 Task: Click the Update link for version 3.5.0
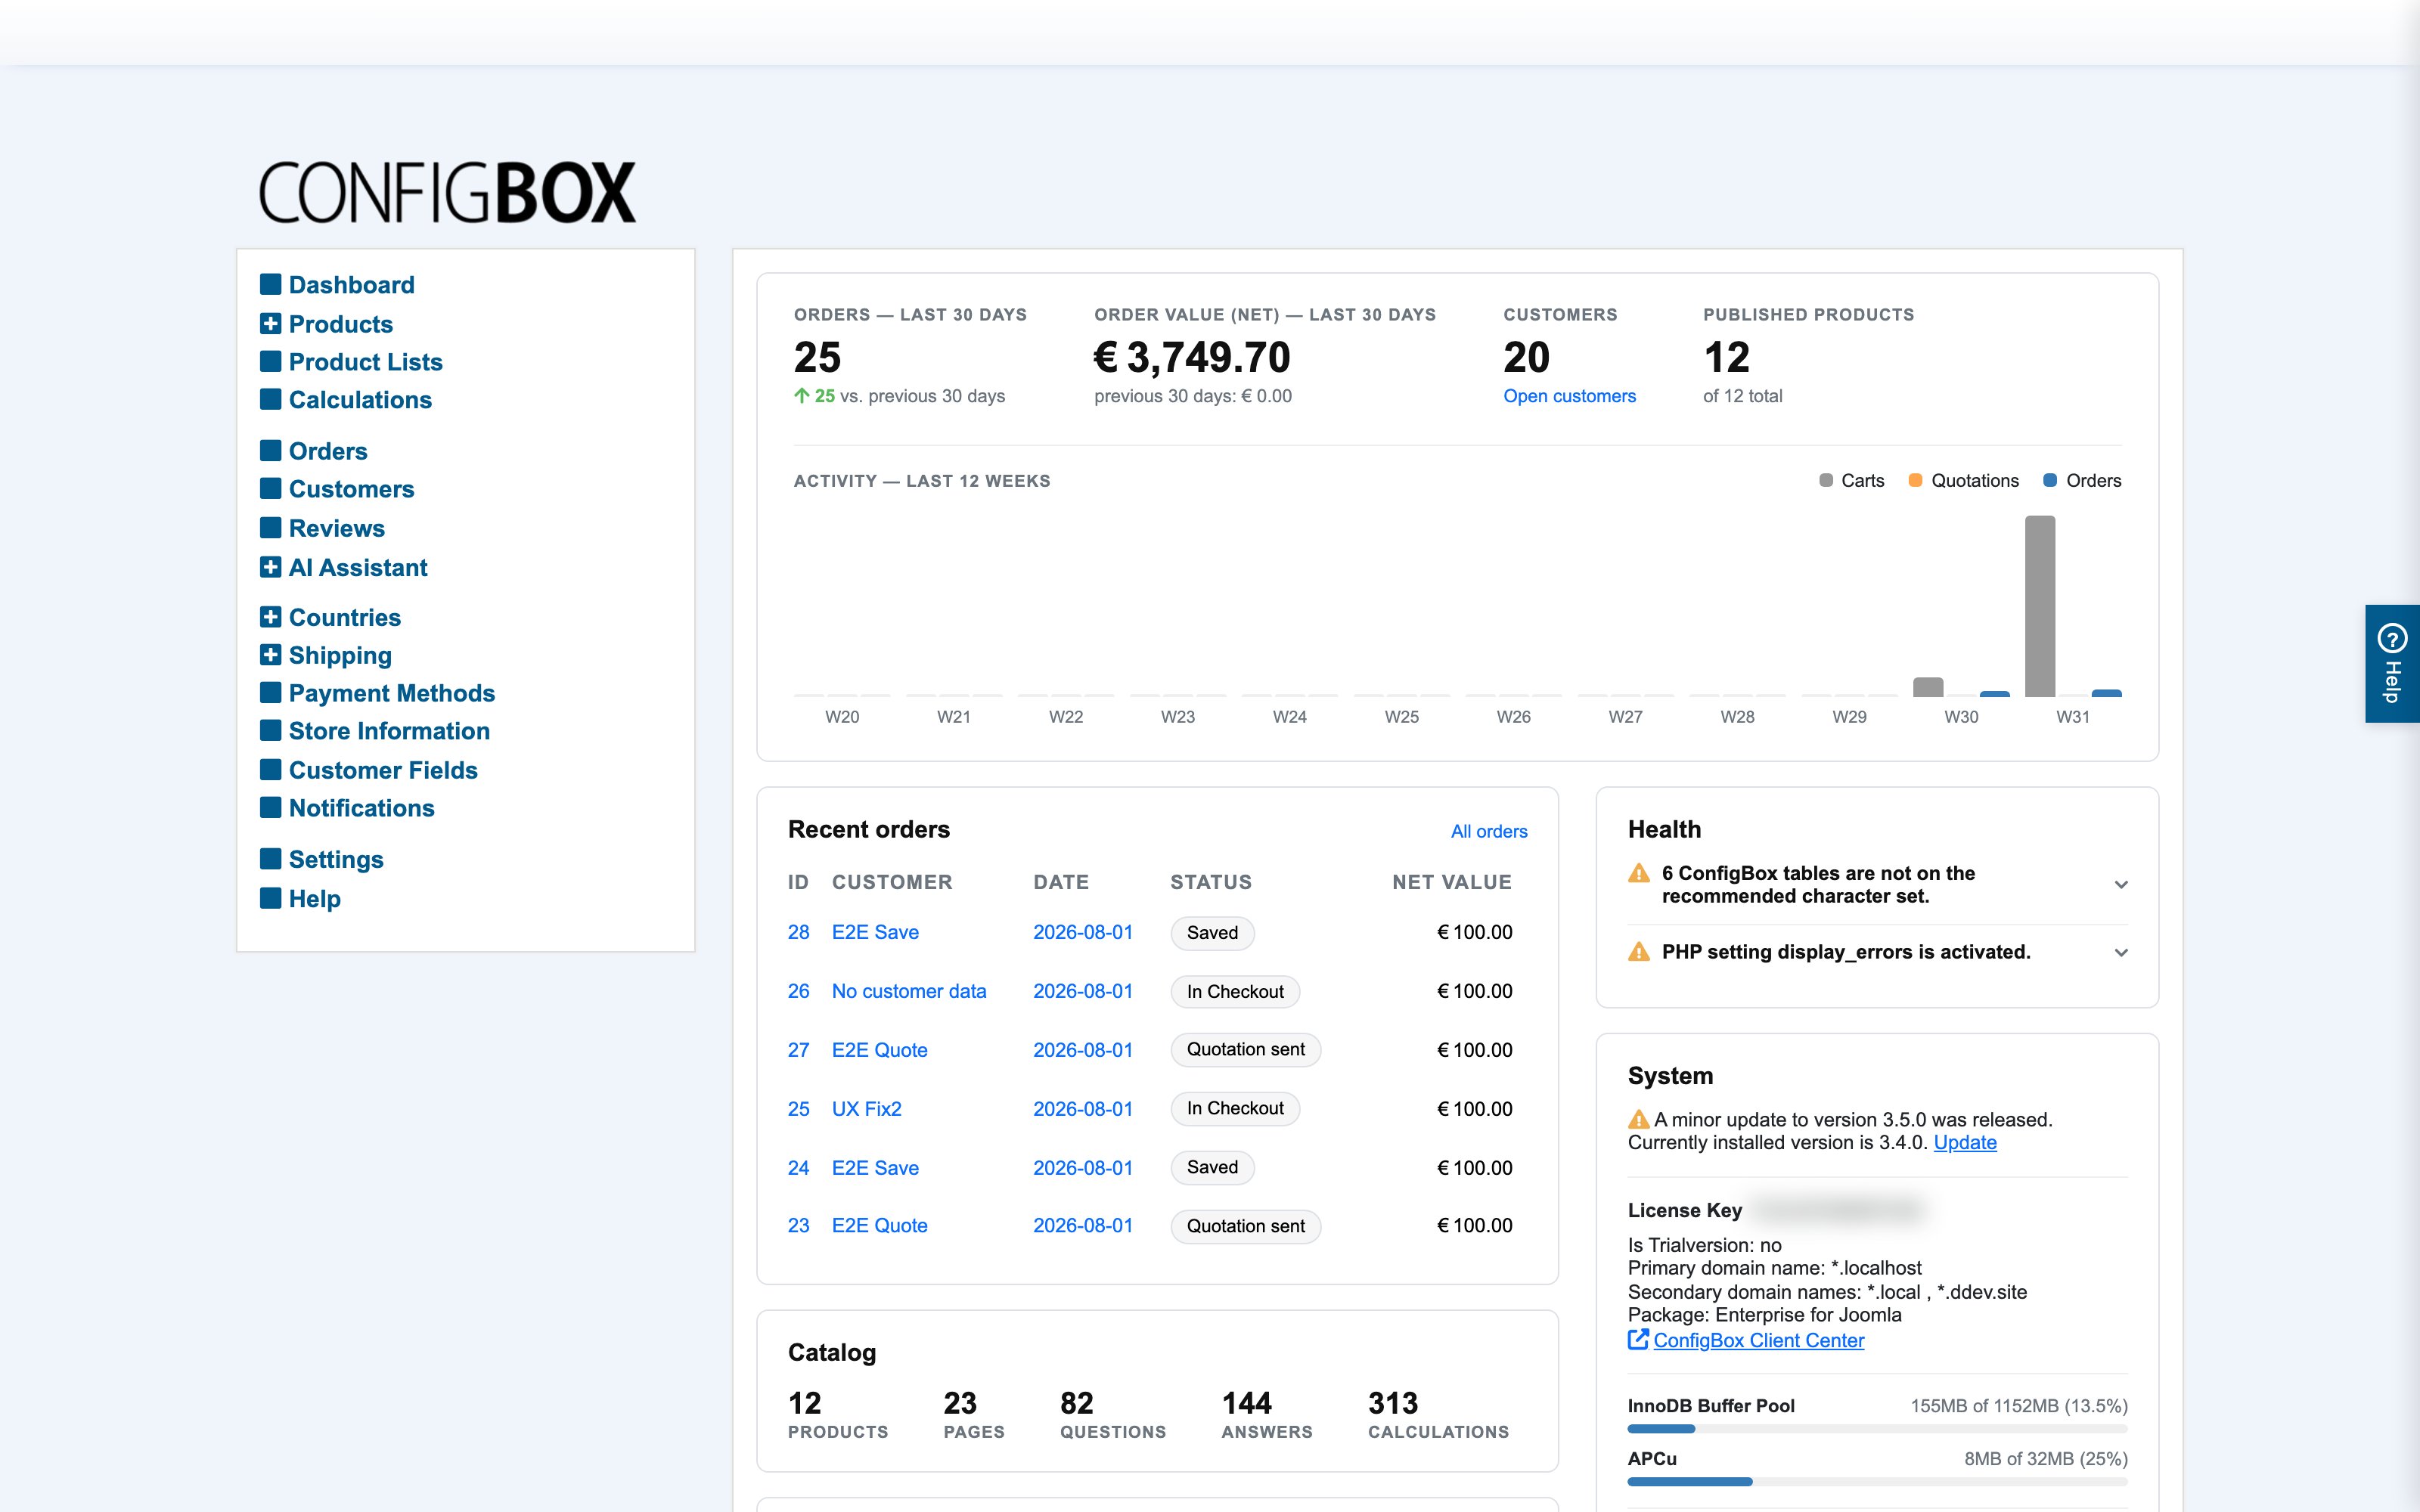(1965, 1143)
